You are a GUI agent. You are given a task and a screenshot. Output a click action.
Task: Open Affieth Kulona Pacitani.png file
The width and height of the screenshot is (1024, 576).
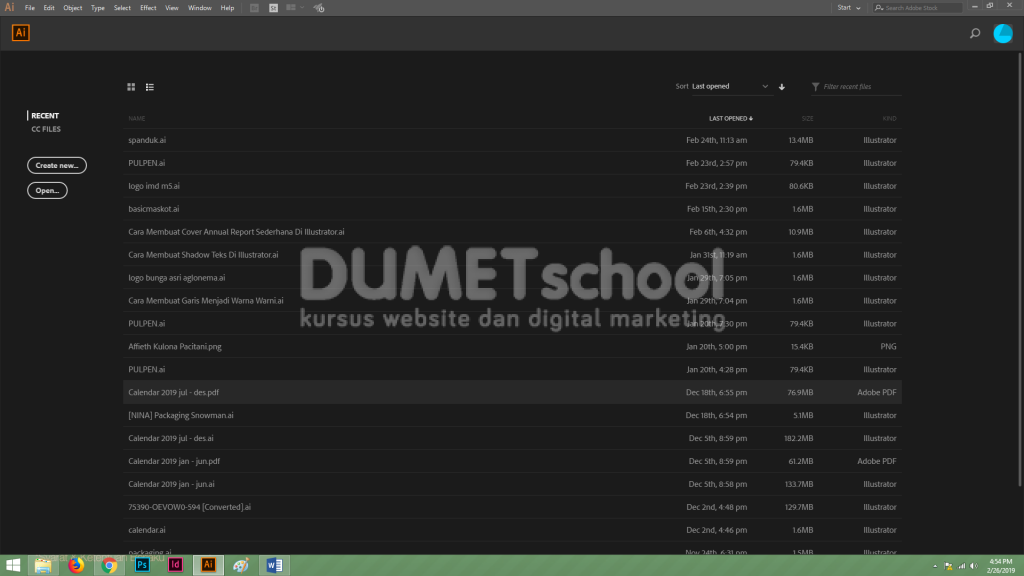(x=512, y=347)
